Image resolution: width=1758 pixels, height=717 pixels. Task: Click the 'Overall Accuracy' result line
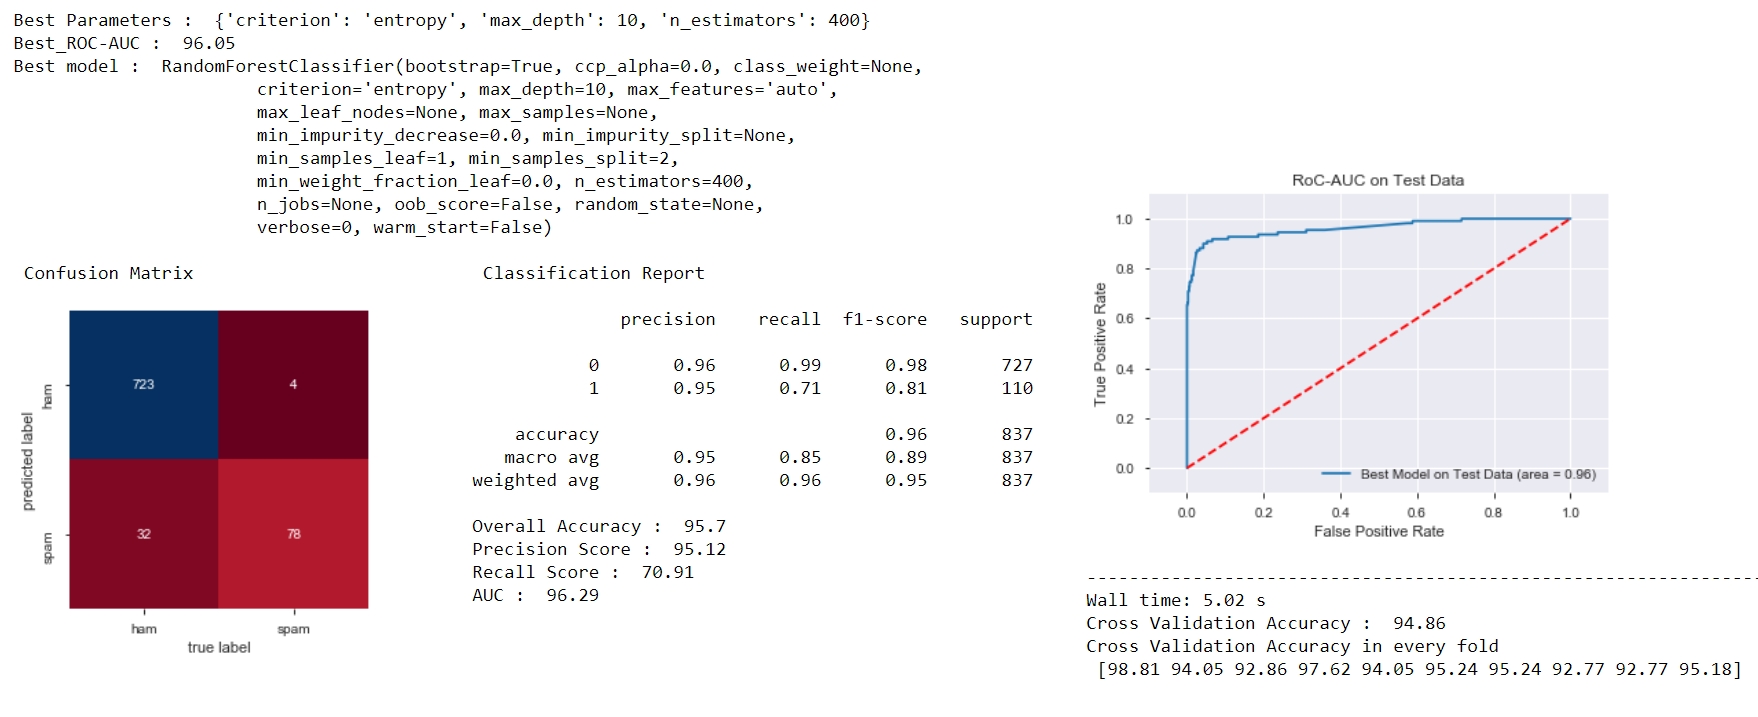click(x=598, y=526)
